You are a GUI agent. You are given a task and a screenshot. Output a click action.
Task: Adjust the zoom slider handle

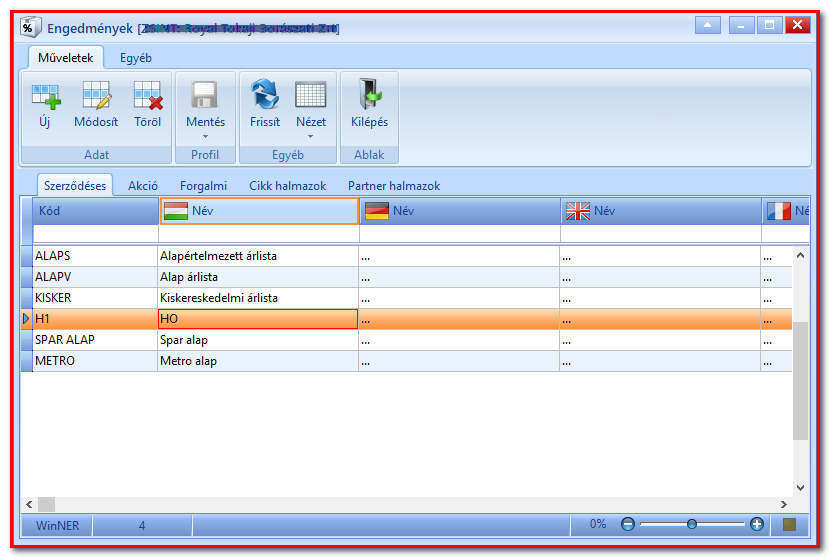click(692, 525)
